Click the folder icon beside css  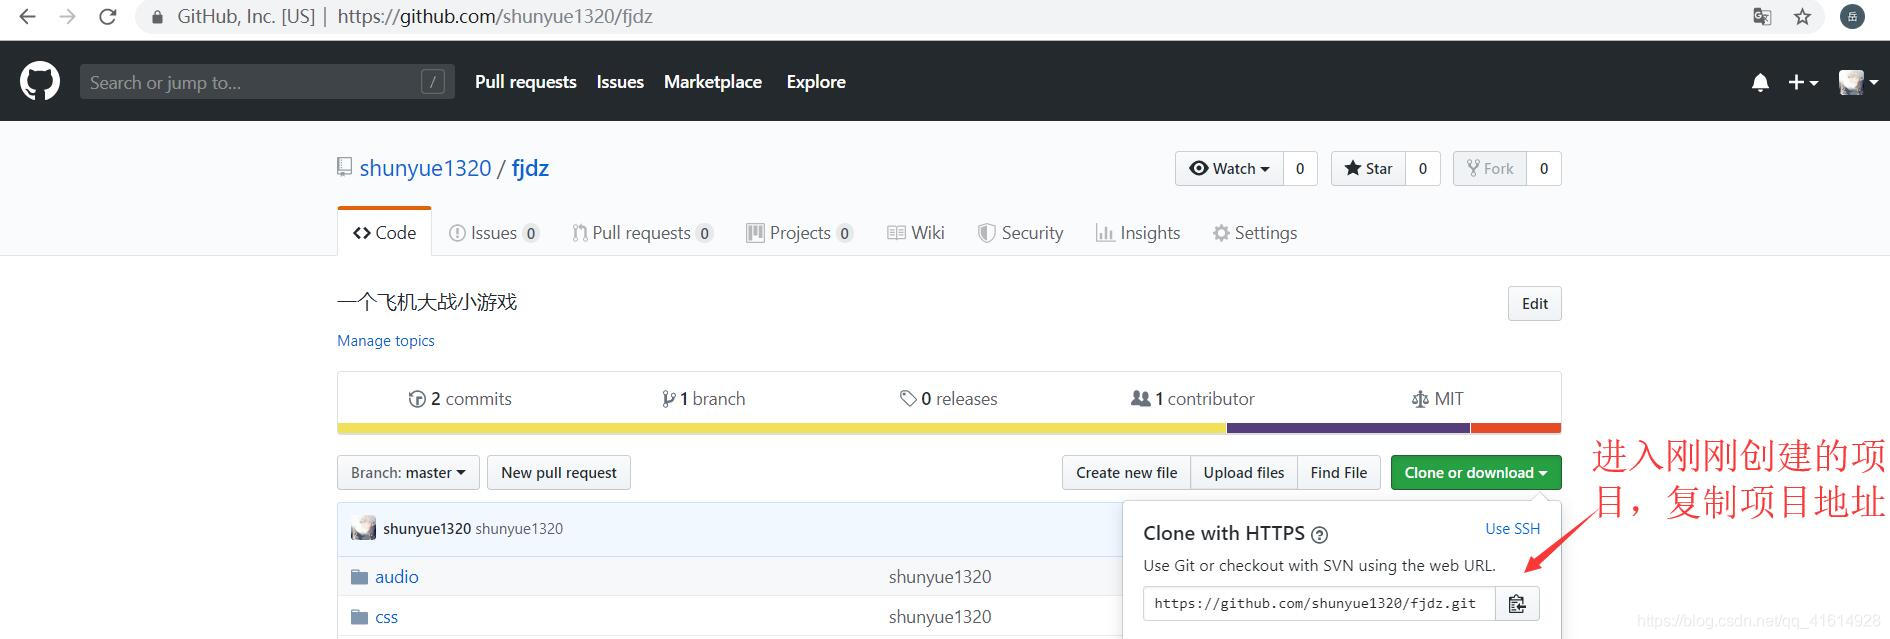point(360,617)
